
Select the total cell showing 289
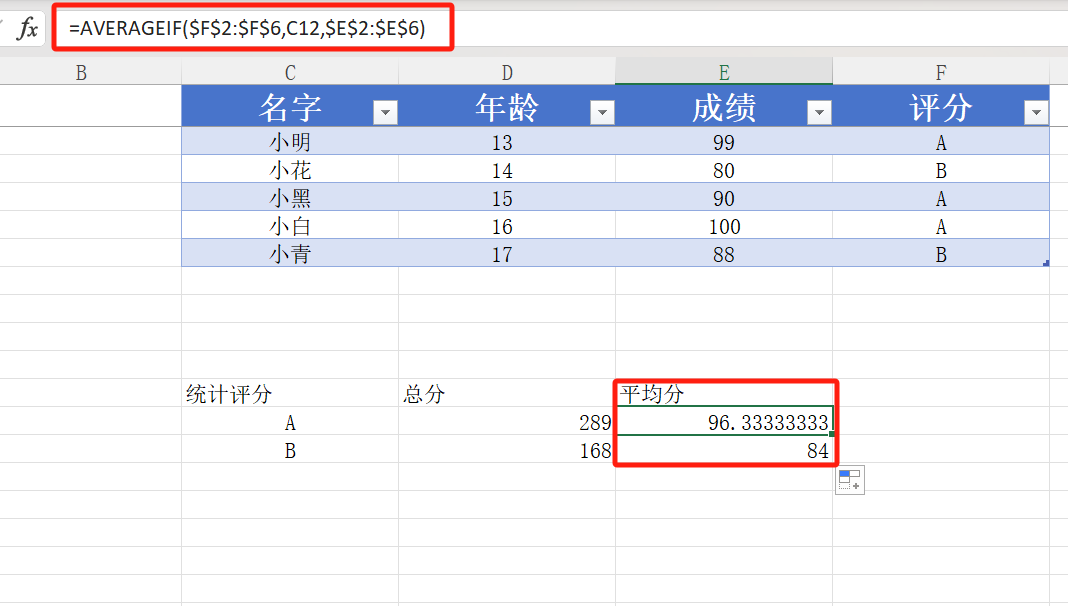(x=507, y=423)
